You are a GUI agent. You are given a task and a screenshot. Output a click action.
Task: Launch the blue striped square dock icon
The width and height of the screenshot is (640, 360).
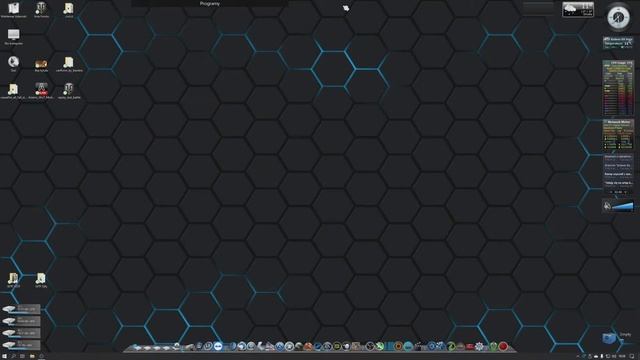pos(389,347)
